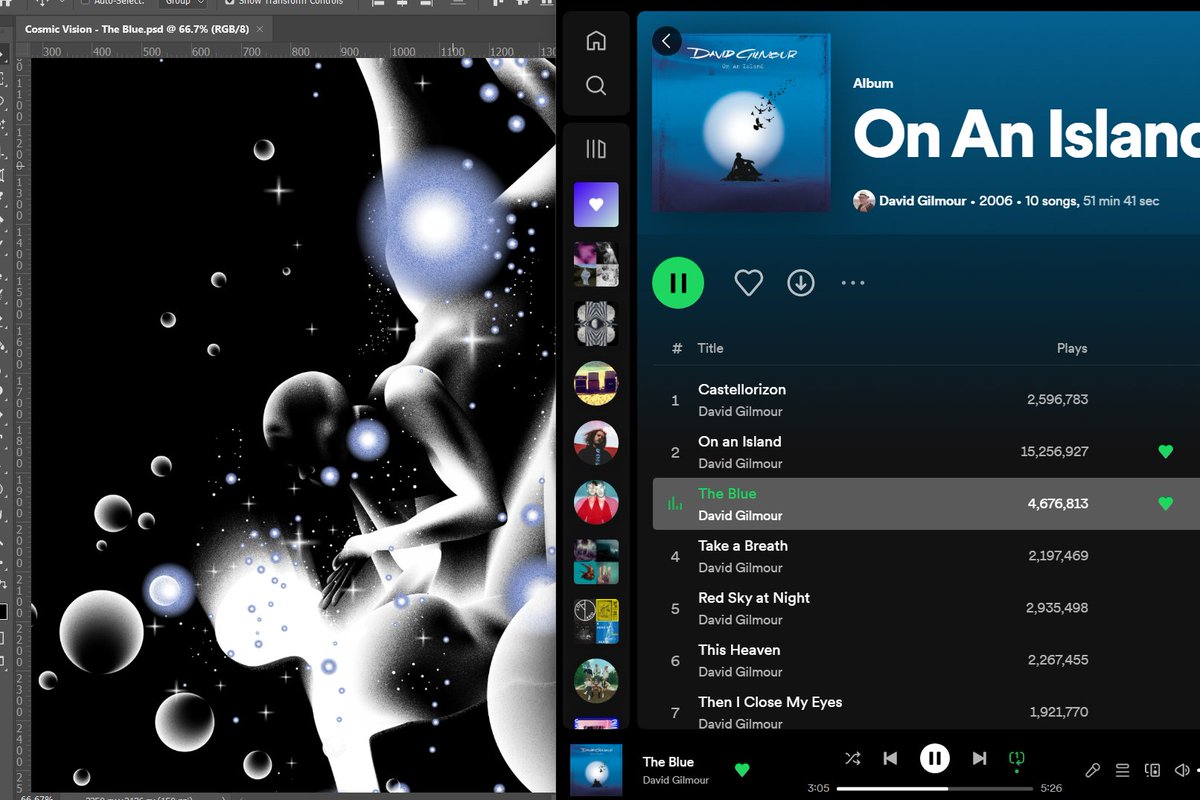Click play count 15,256,927

click(1054, 452)
